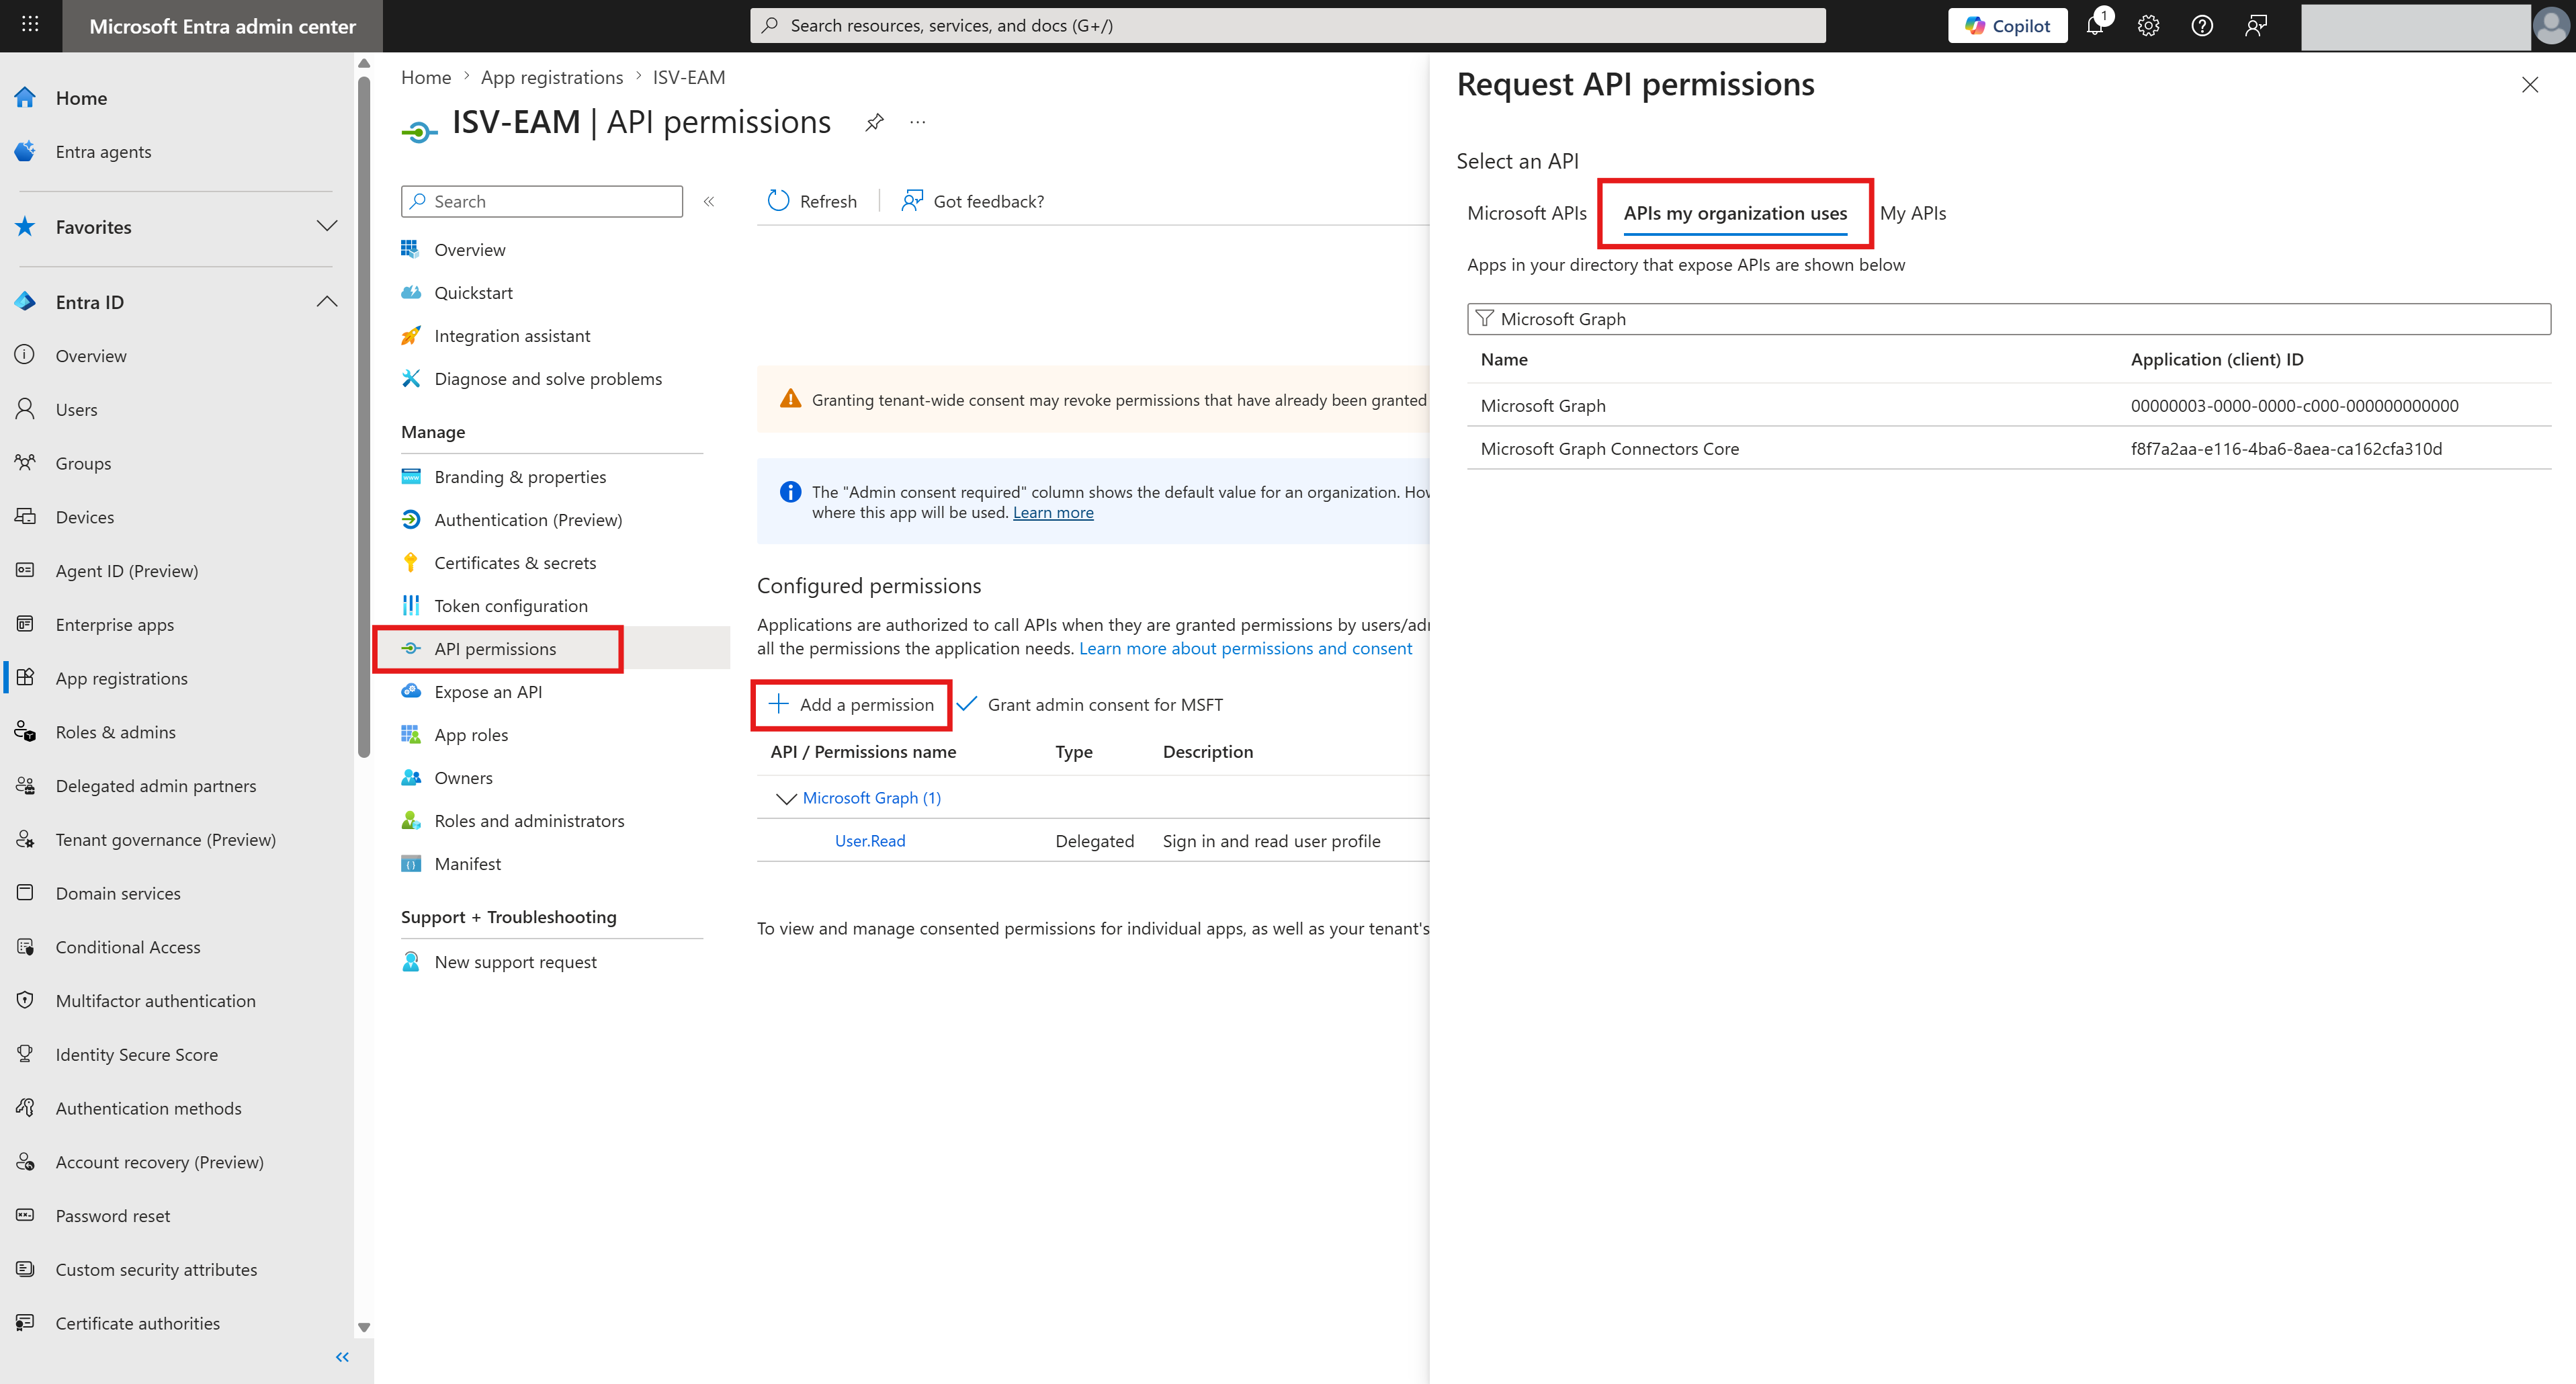
Task: Select the APIs my organization uses tab
Action: (x=1735, y=213)
